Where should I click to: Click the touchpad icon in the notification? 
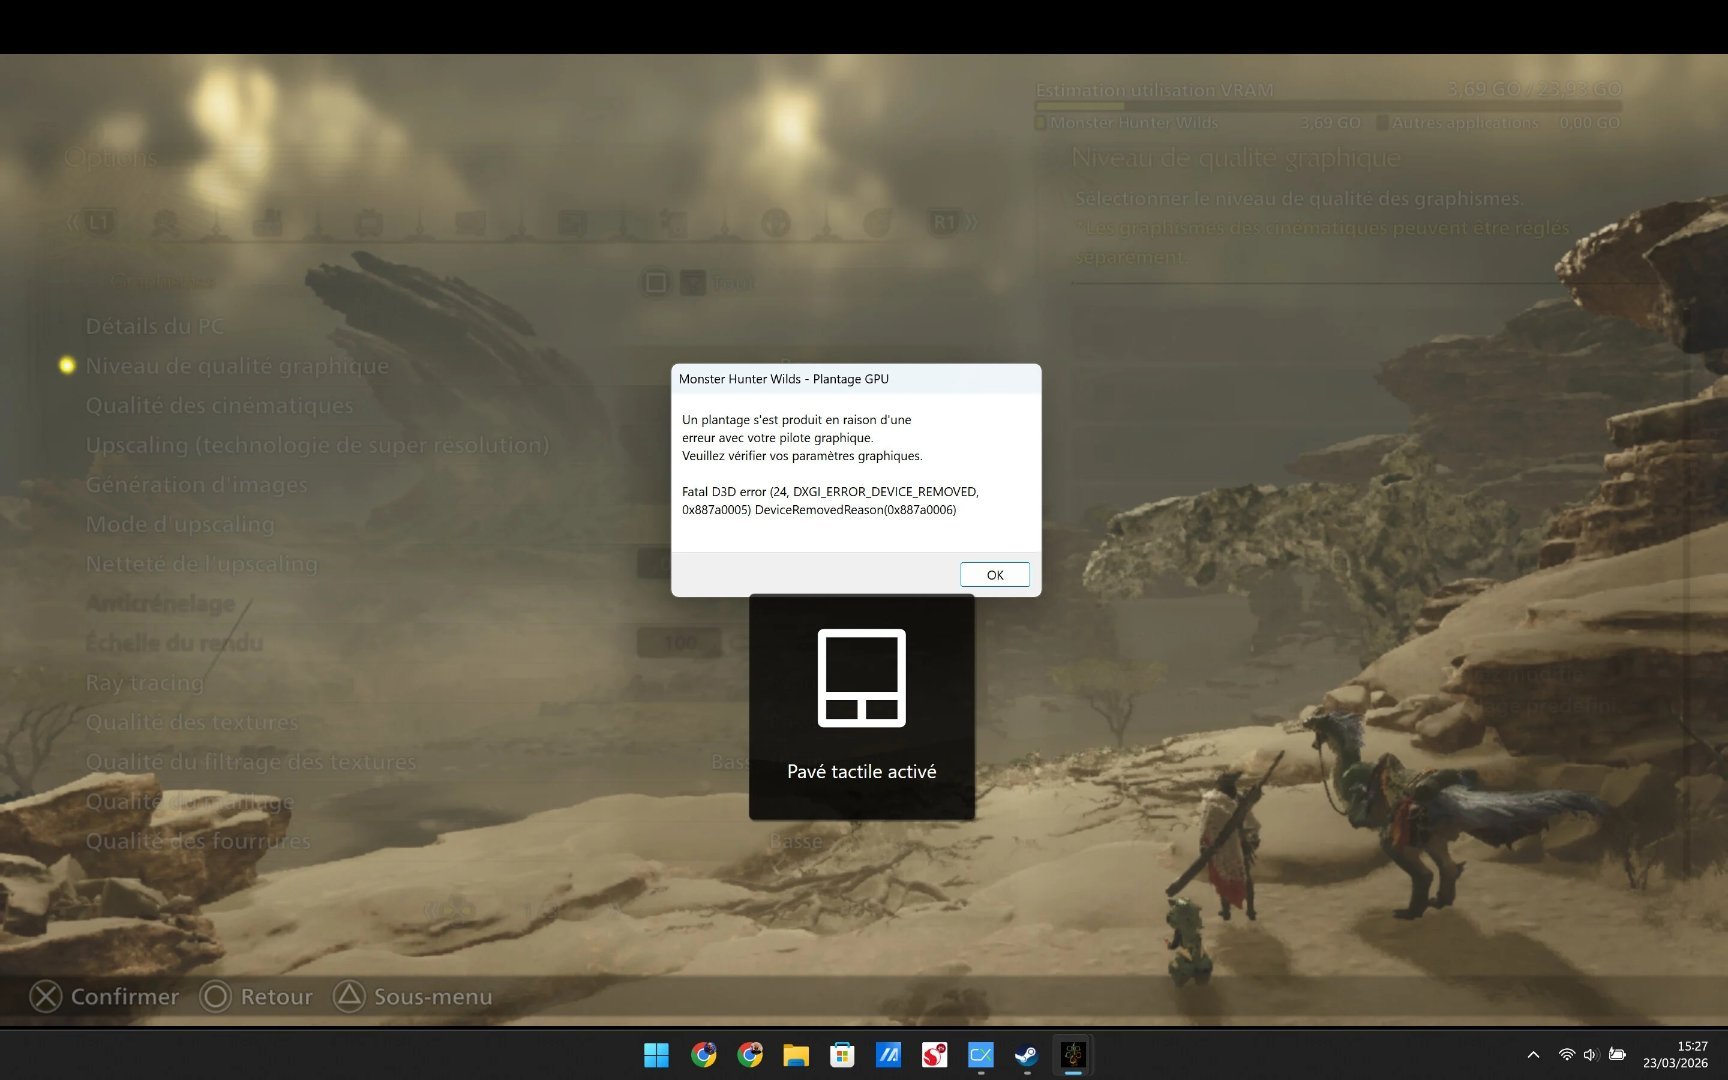(x=862, y=678)
